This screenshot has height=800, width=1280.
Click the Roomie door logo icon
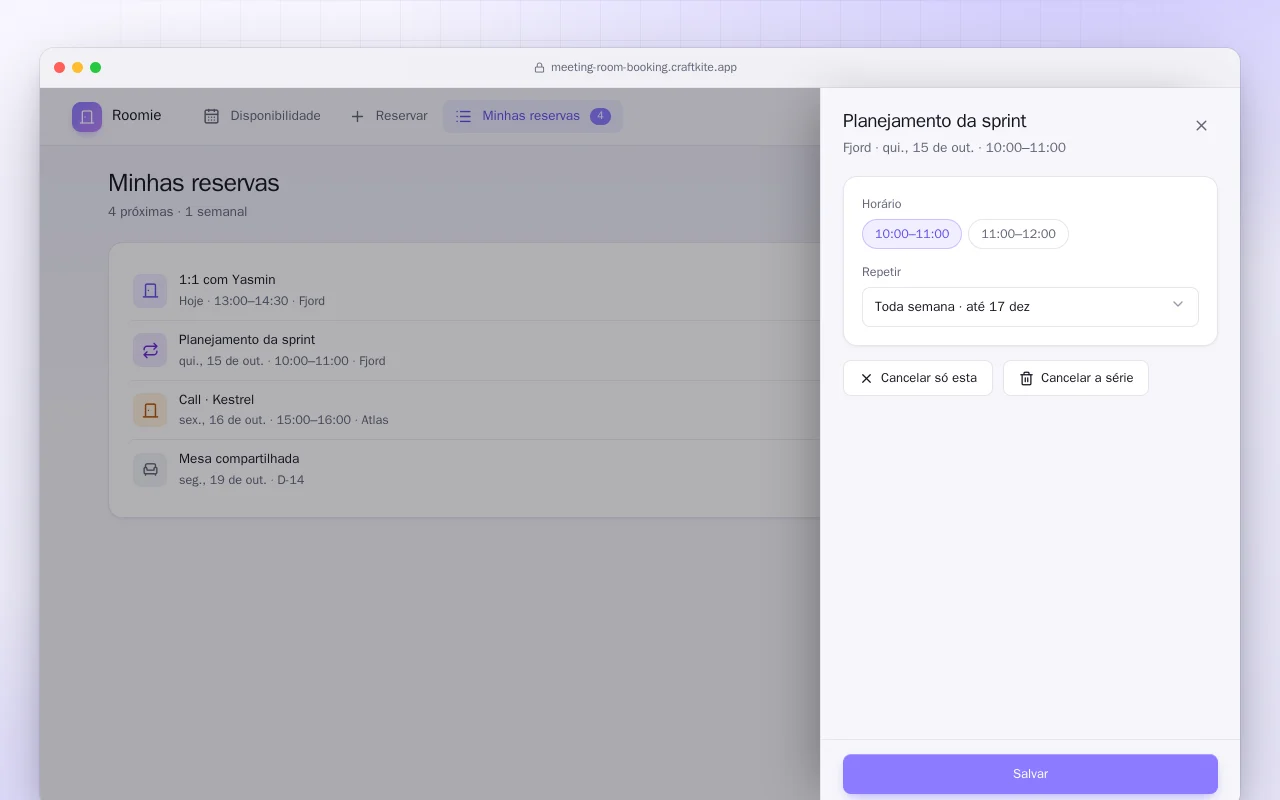click(87, 117)
